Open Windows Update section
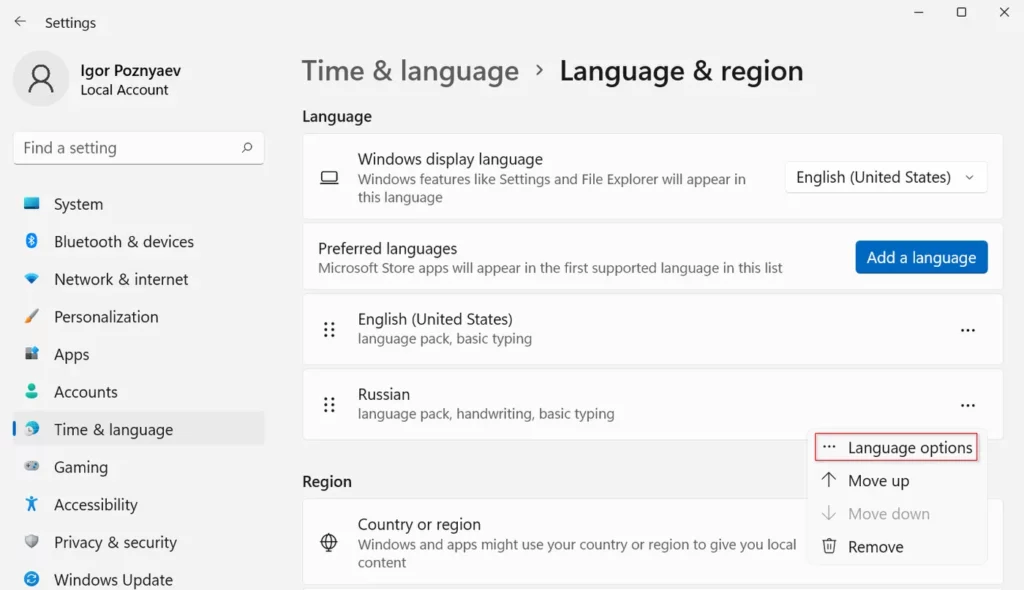The width and height of the screenshot is (1024, 590). tap(112, 580)
